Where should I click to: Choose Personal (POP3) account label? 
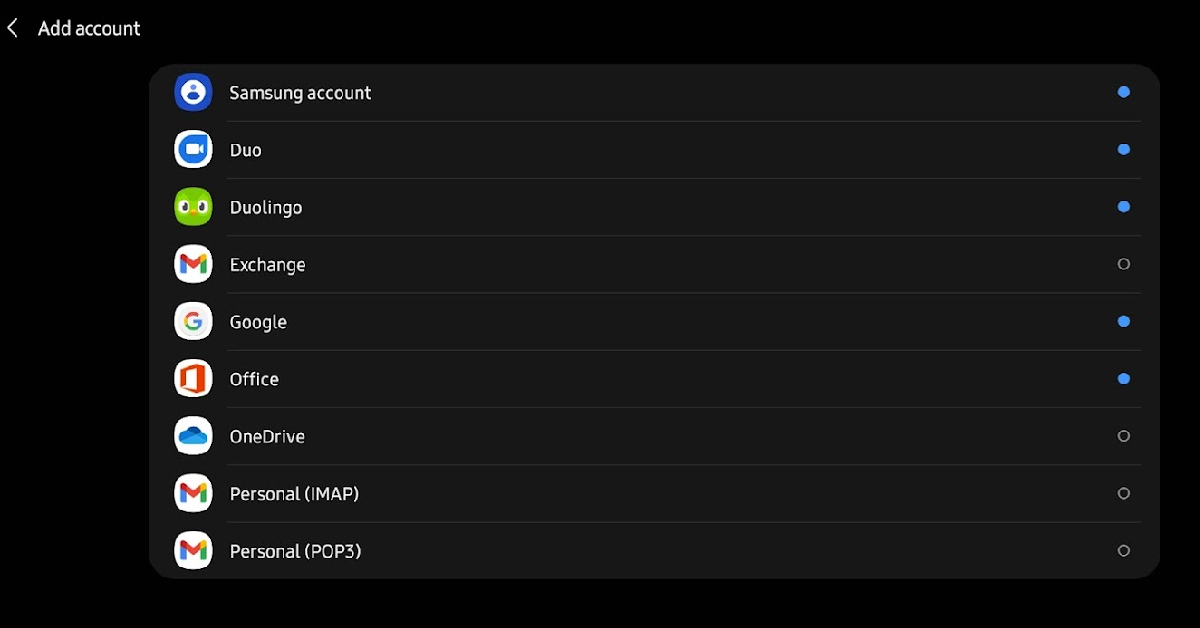coord(295,551)
